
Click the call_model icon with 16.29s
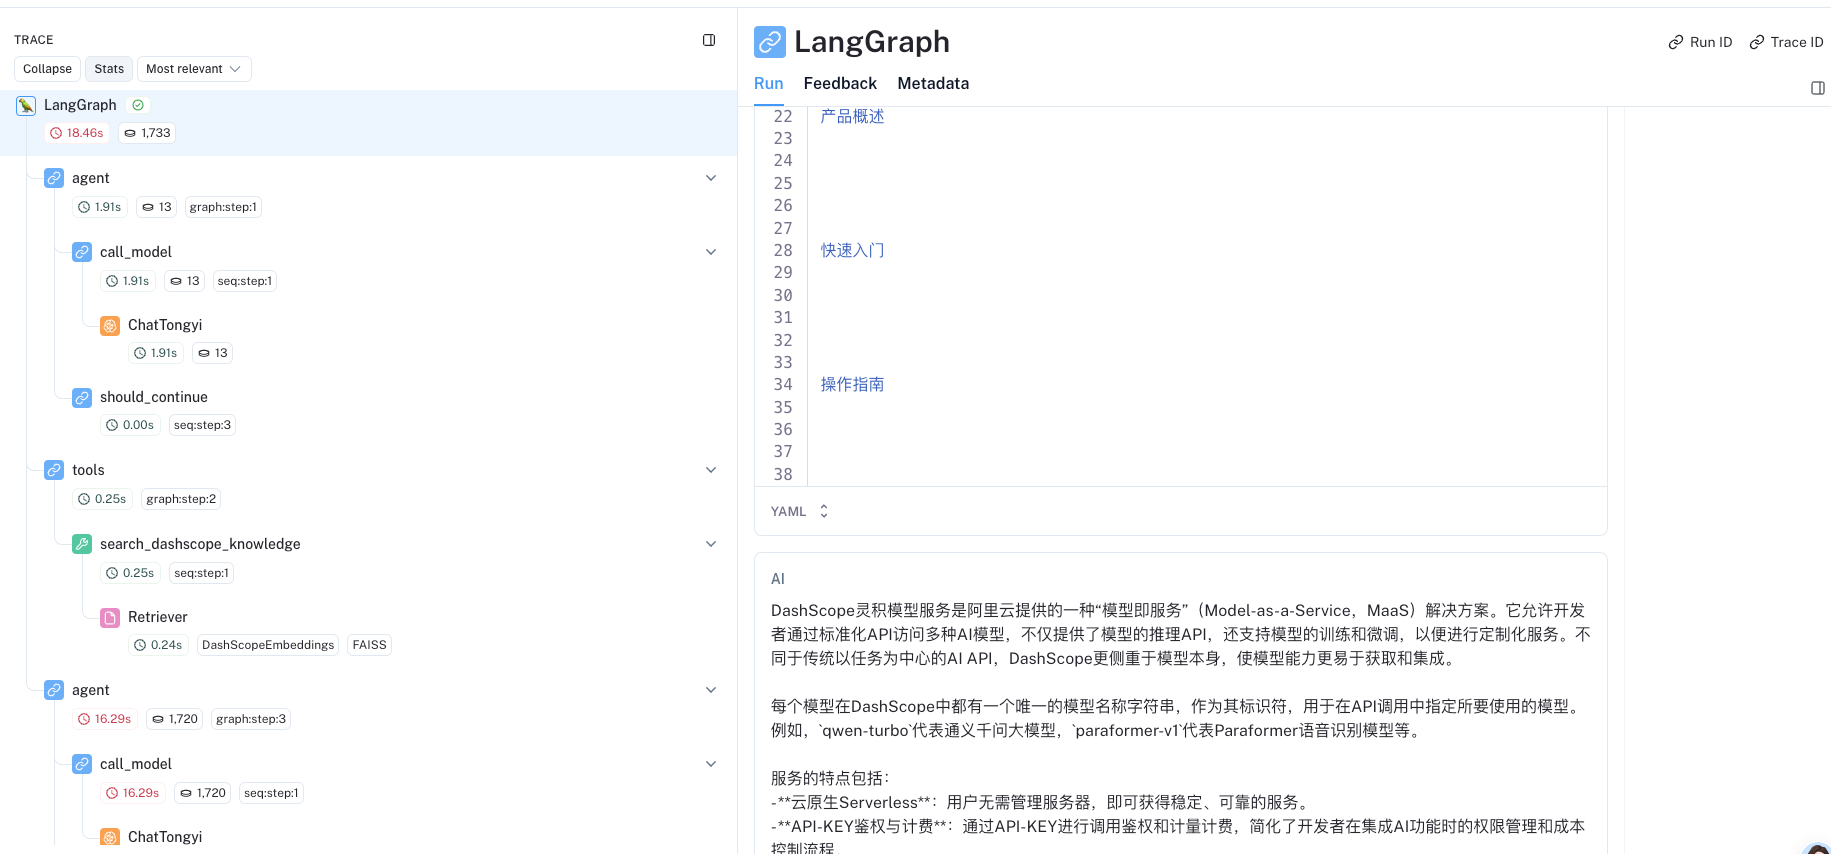pos(82,764)
